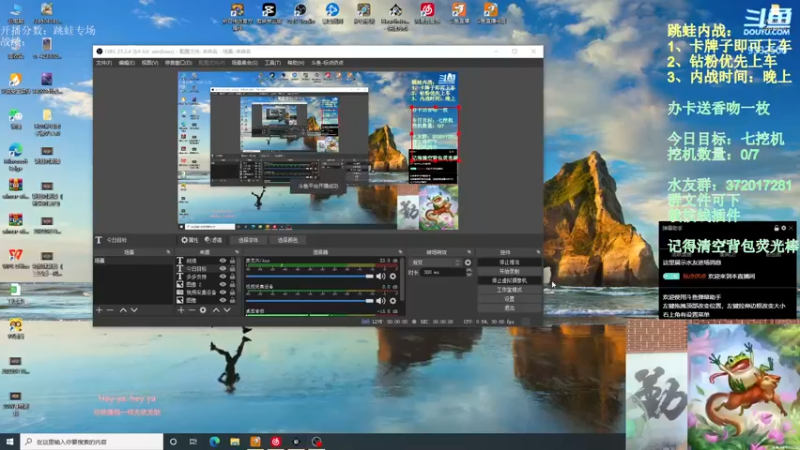This screenshot has height=450, width=800.
Task: Click the 停止虚拟摄像机 button
Action: tap(509, 281)
